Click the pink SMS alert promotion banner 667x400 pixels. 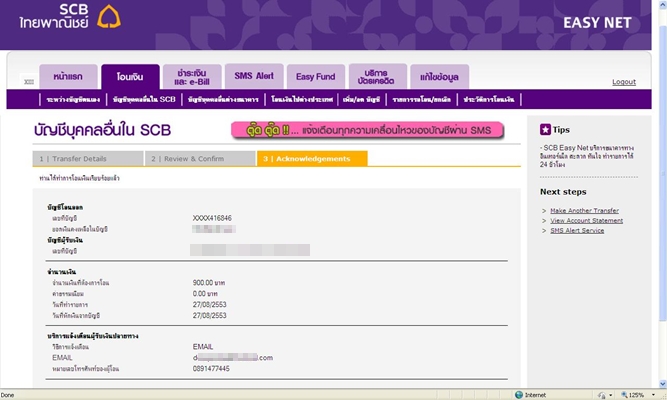click(x=368, y=130)
